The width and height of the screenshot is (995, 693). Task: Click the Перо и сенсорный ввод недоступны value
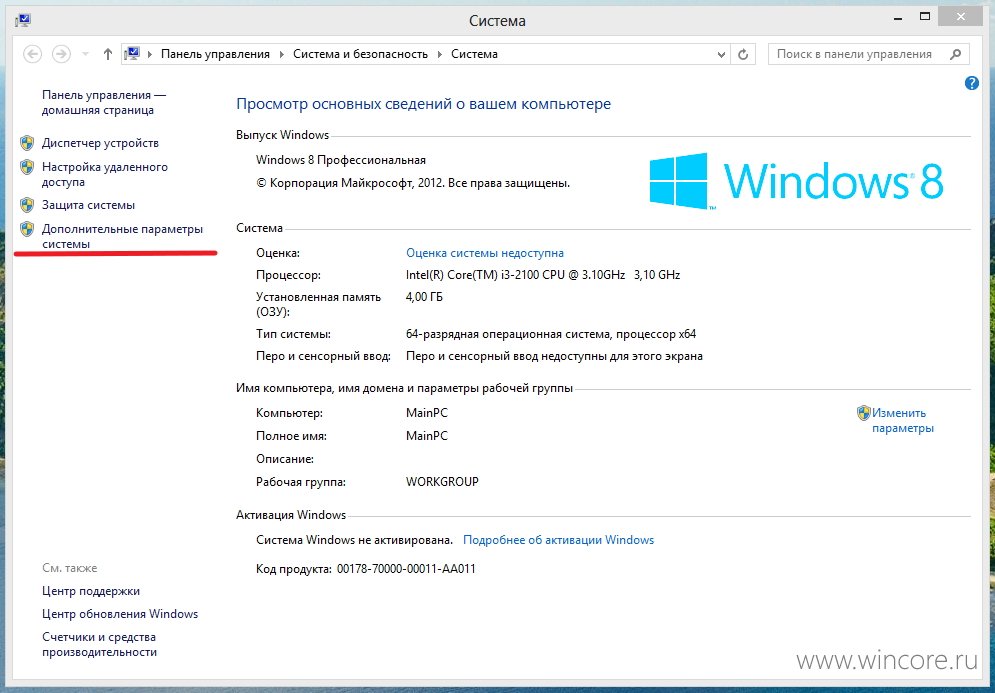click(555, 356)
